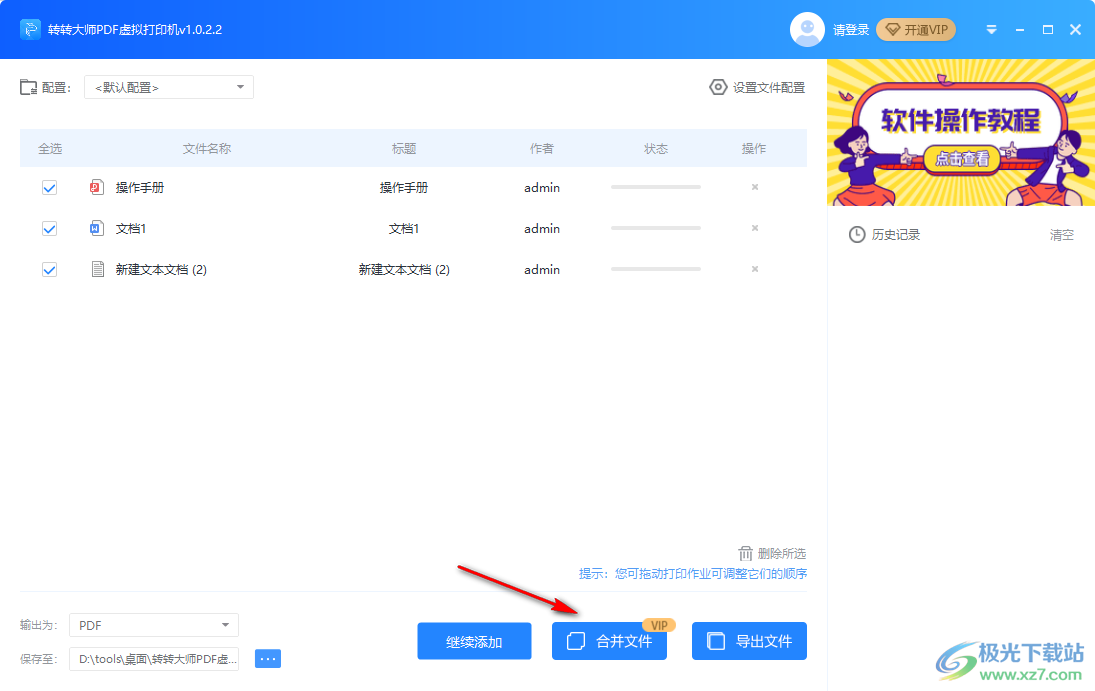The width and height of the screenshot is (1095, 691).
Task: Open the 输出为 PDF format dropdown
Action: (x=154, y=625)
